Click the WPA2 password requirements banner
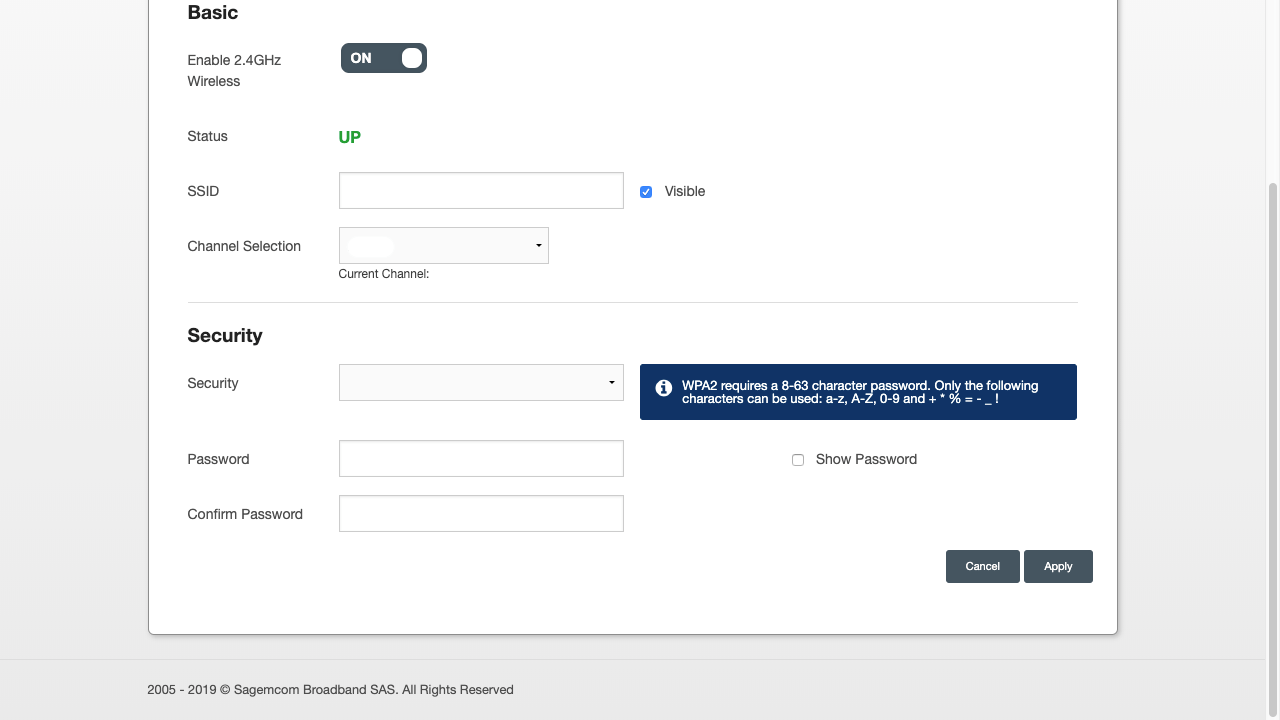This screenshot has width=1280, height=720. coord(858,392)
